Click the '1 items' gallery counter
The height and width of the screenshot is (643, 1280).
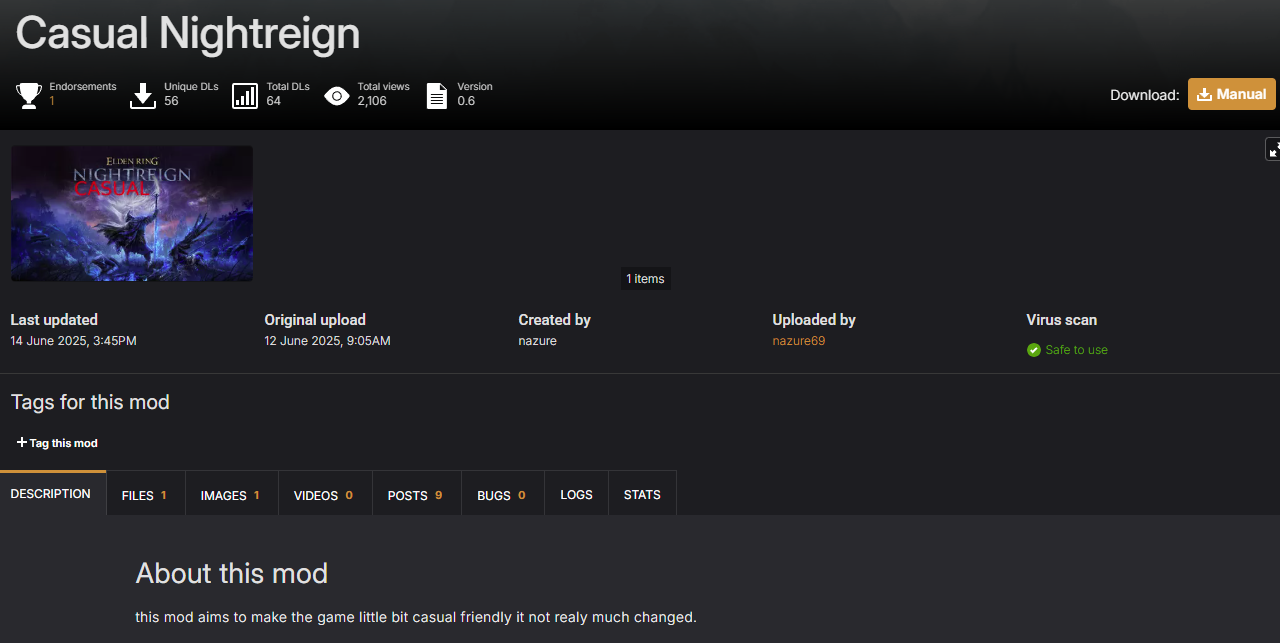[645, 279]
